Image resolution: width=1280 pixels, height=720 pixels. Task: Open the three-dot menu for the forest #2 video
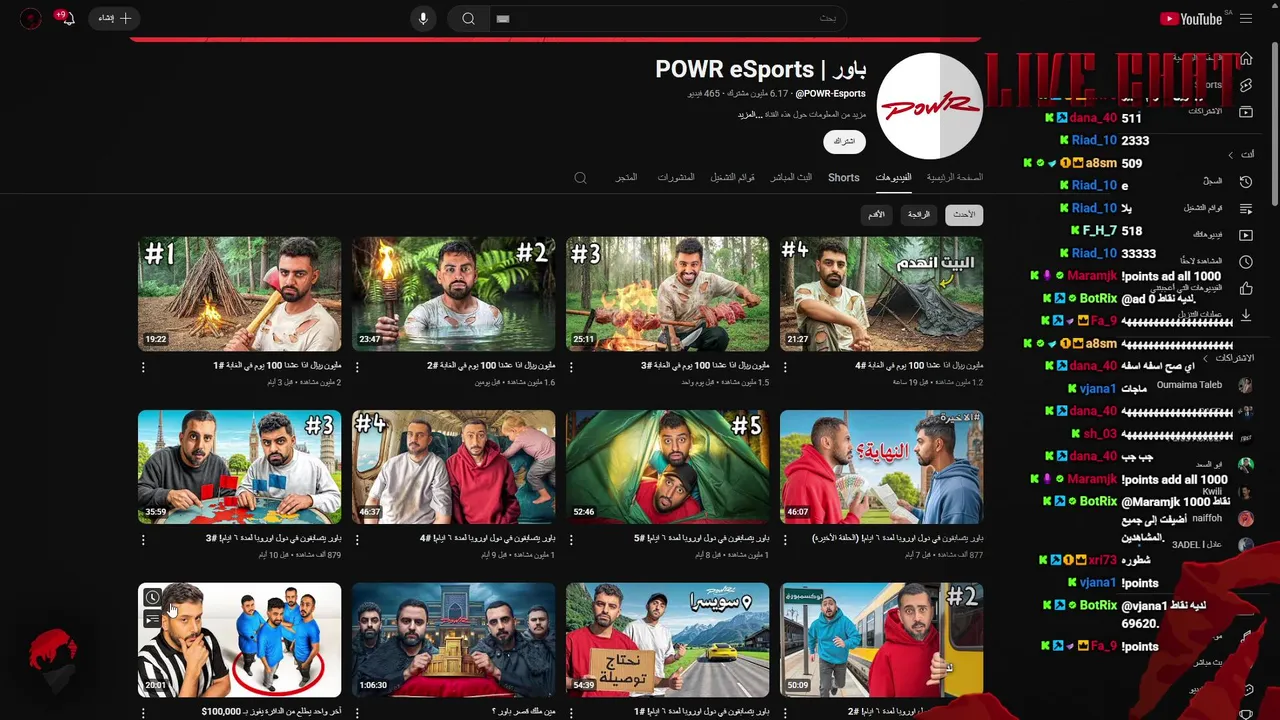pyautogui.click(x=357, y=367)
